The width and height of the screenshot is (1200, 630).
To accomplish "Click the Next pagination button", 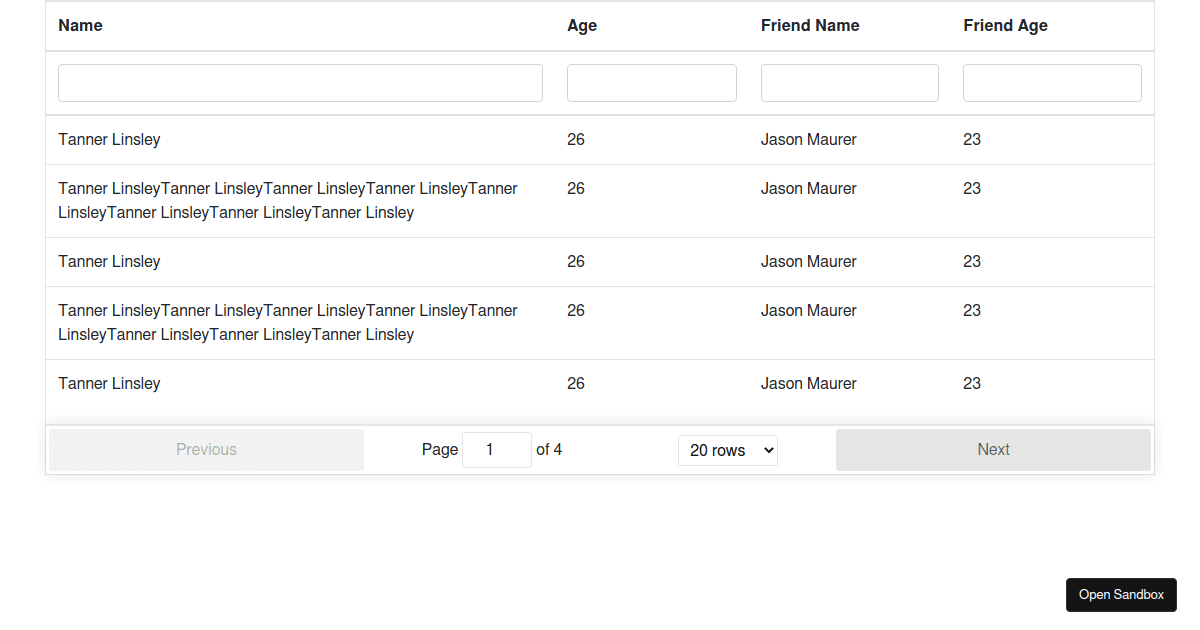I will [993, 449].
